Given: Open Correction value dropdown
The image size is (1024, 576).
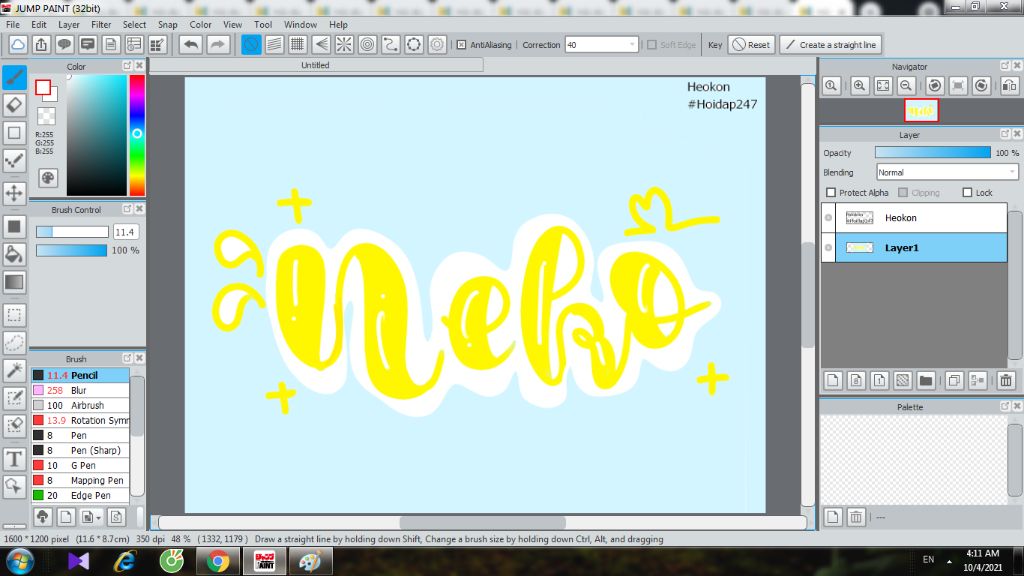Looking at the screenshot, I should [x=632, y=44].
